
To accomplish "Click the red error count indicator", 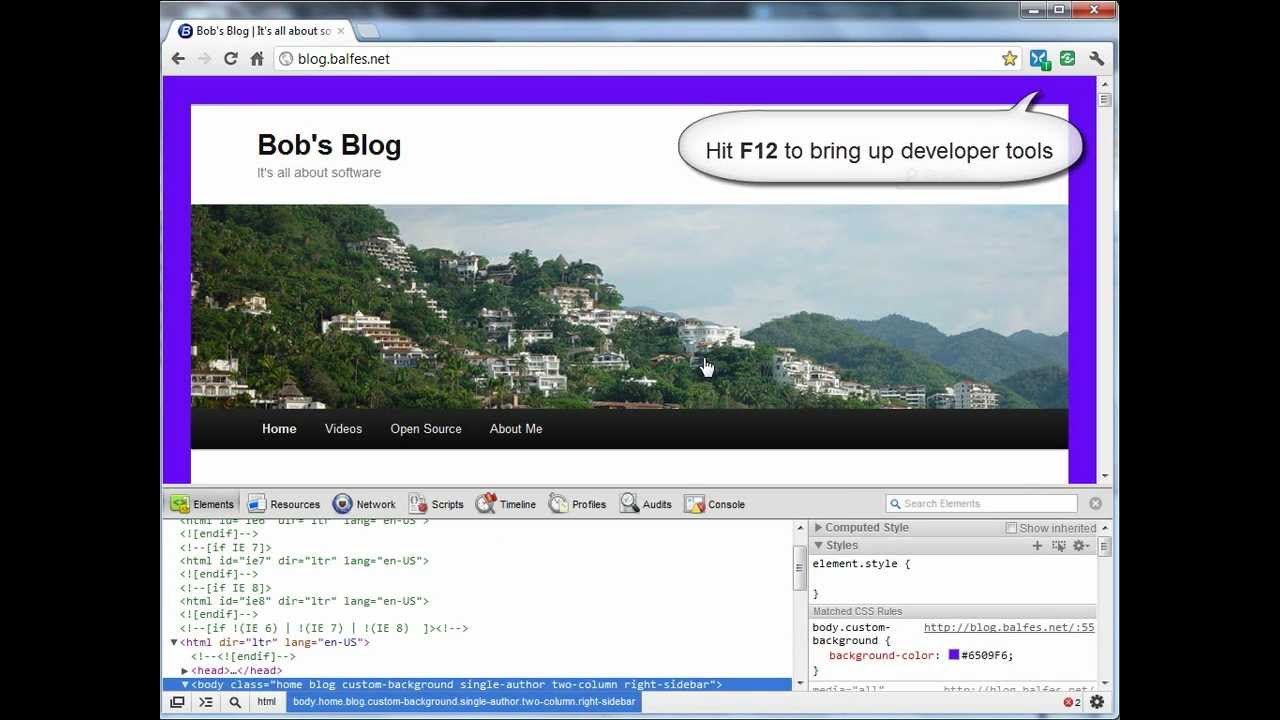I will point(1072,702).
